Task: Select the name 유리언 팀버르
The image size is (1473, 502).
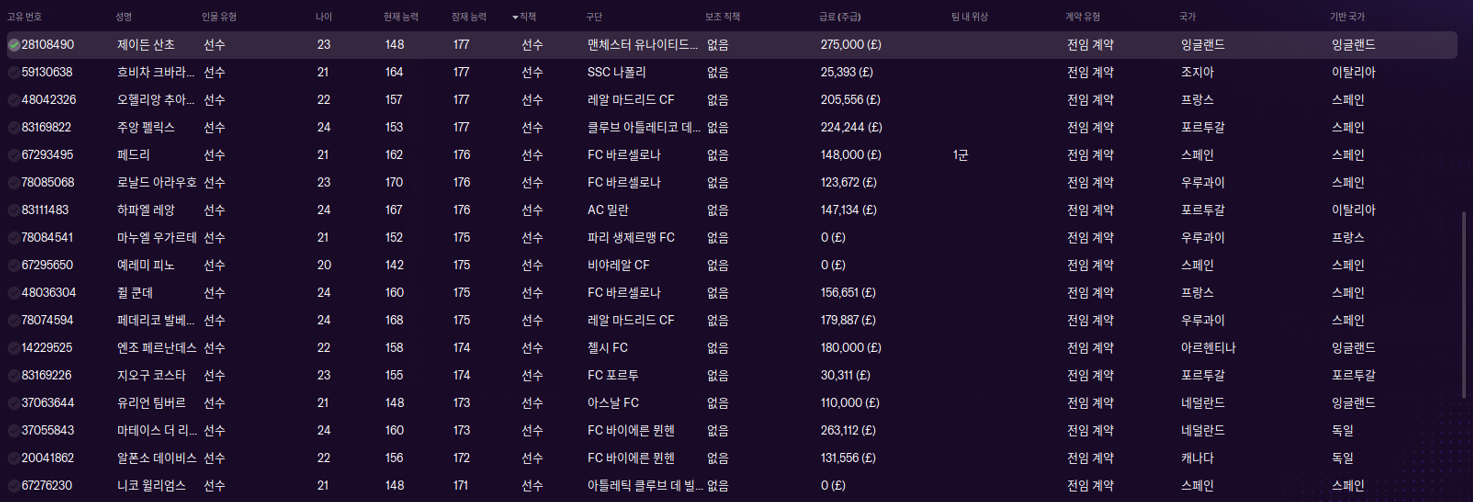Action: coord(151,403)
